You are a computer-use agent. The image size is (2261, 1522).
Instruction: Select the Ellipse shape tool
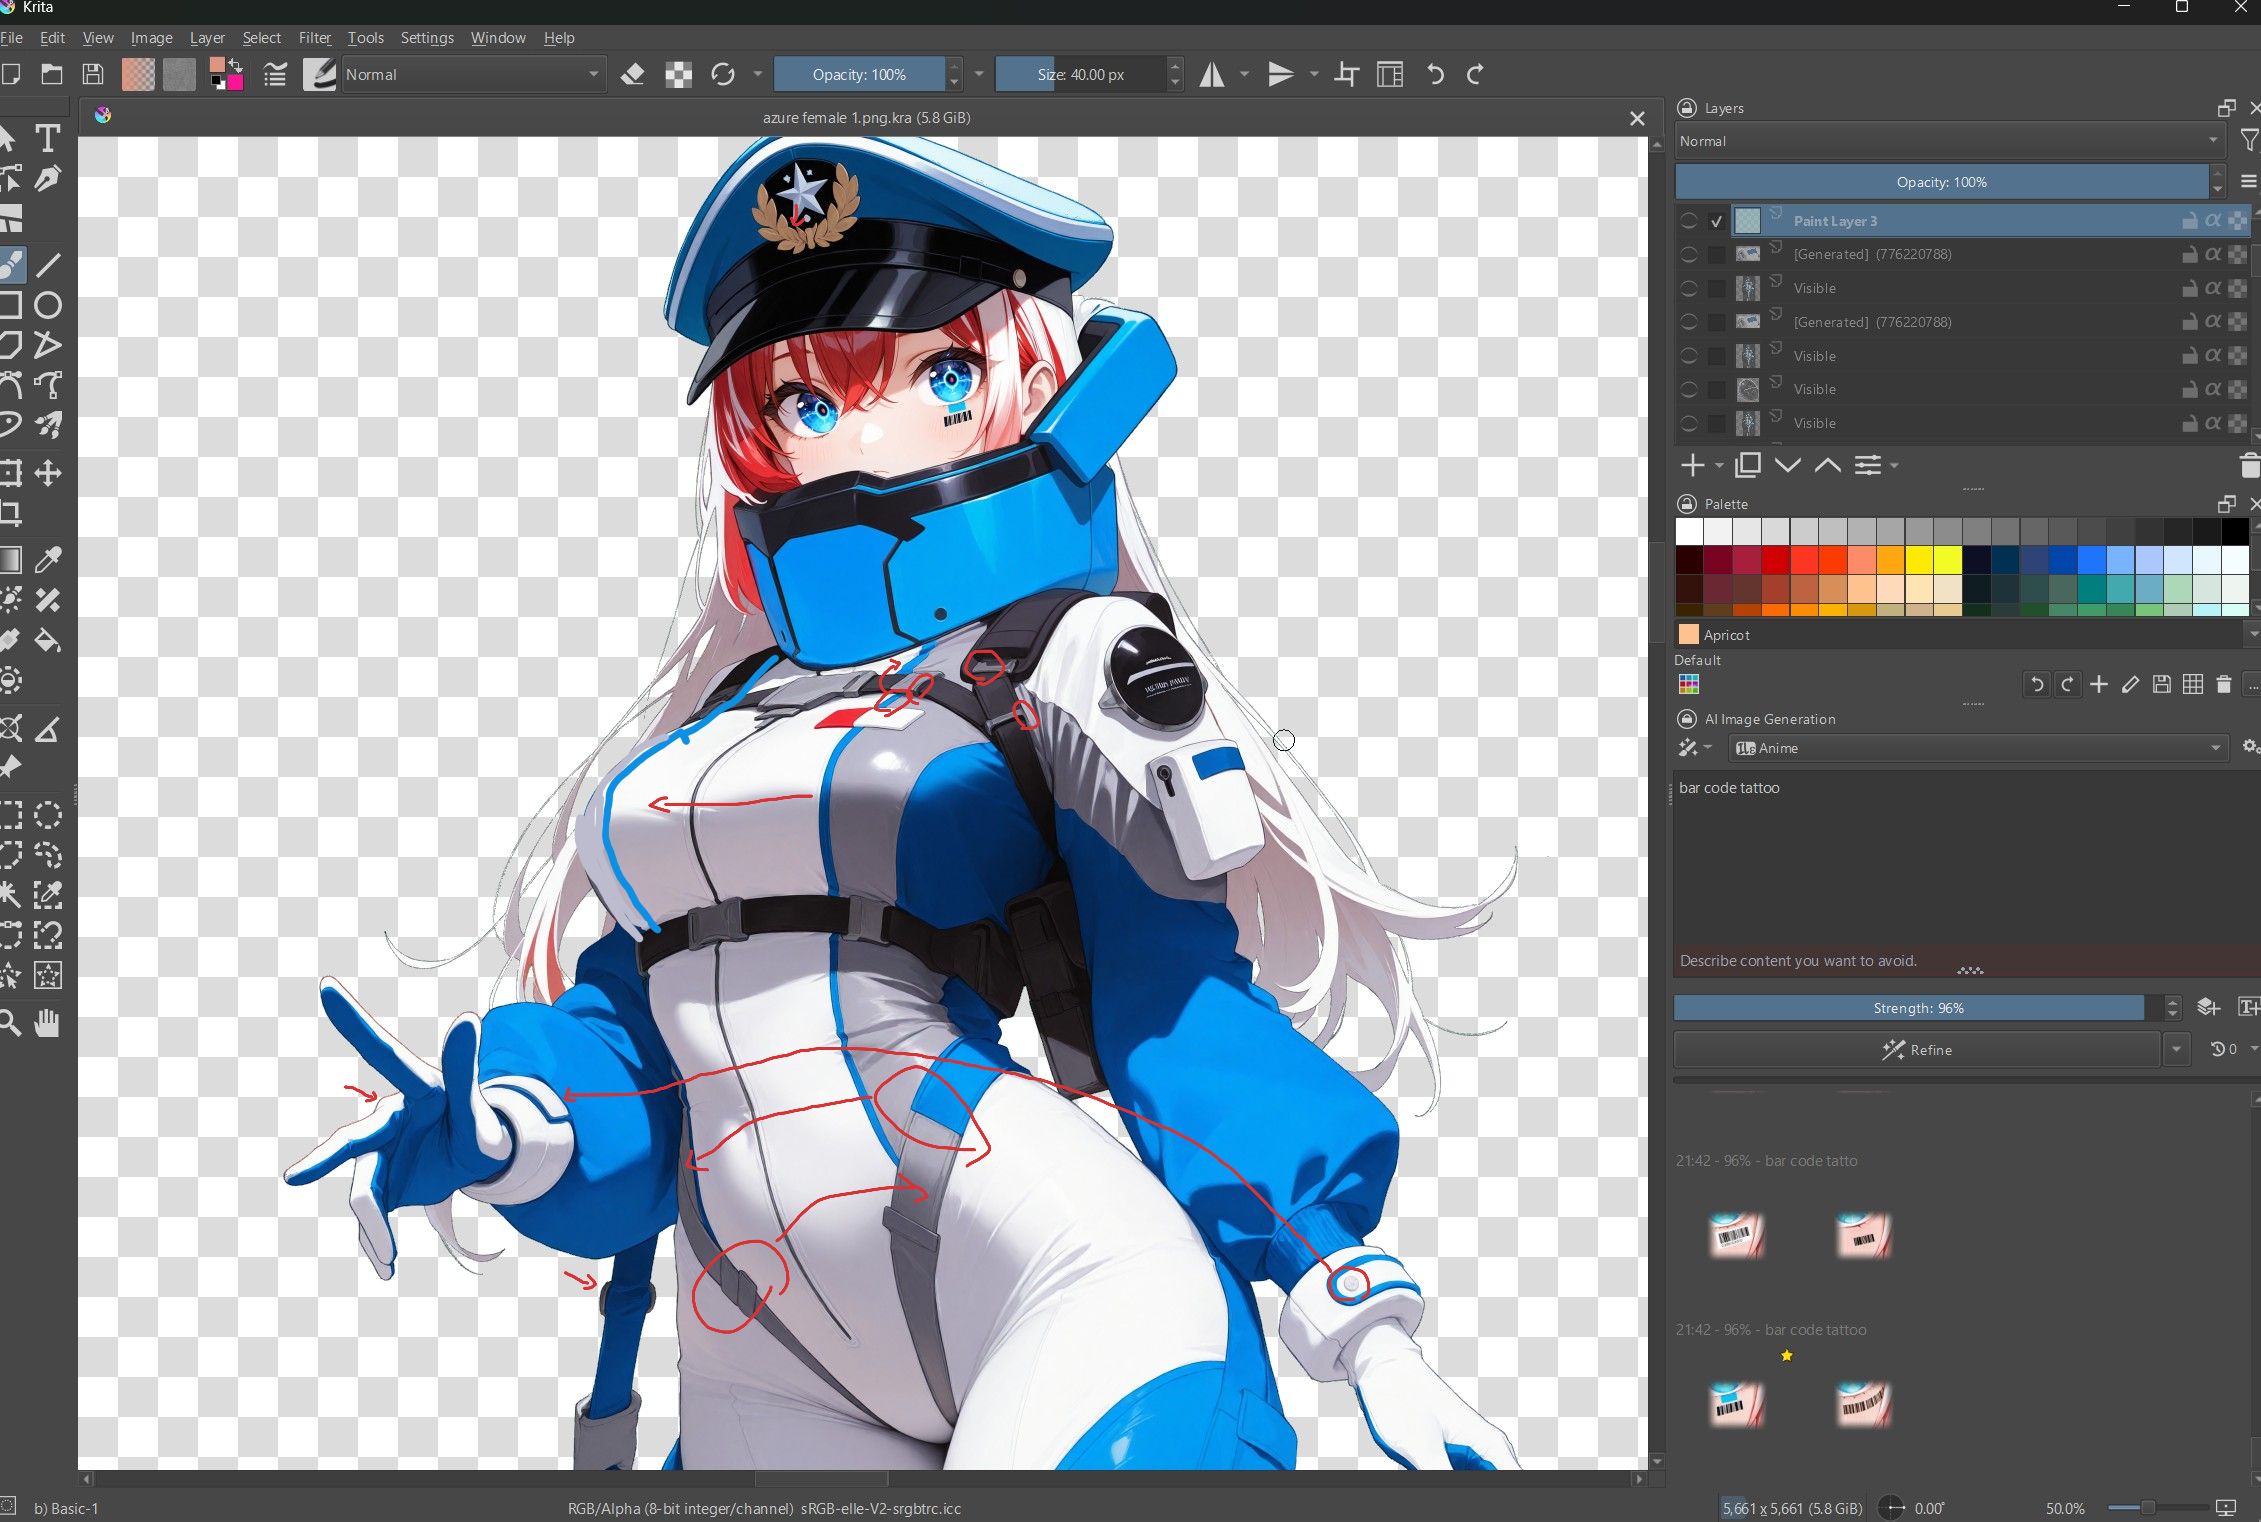coord(47,305)
